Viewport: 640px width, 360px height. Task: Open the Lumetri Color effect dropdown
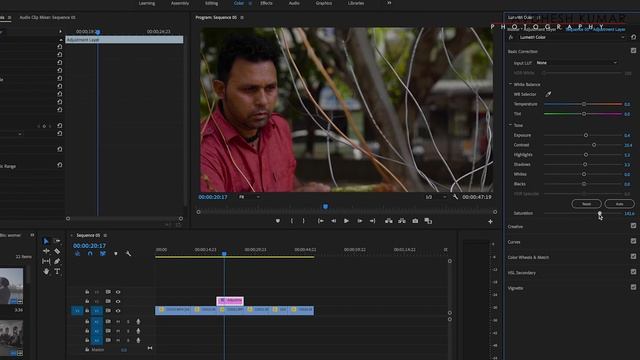point(571,37)
